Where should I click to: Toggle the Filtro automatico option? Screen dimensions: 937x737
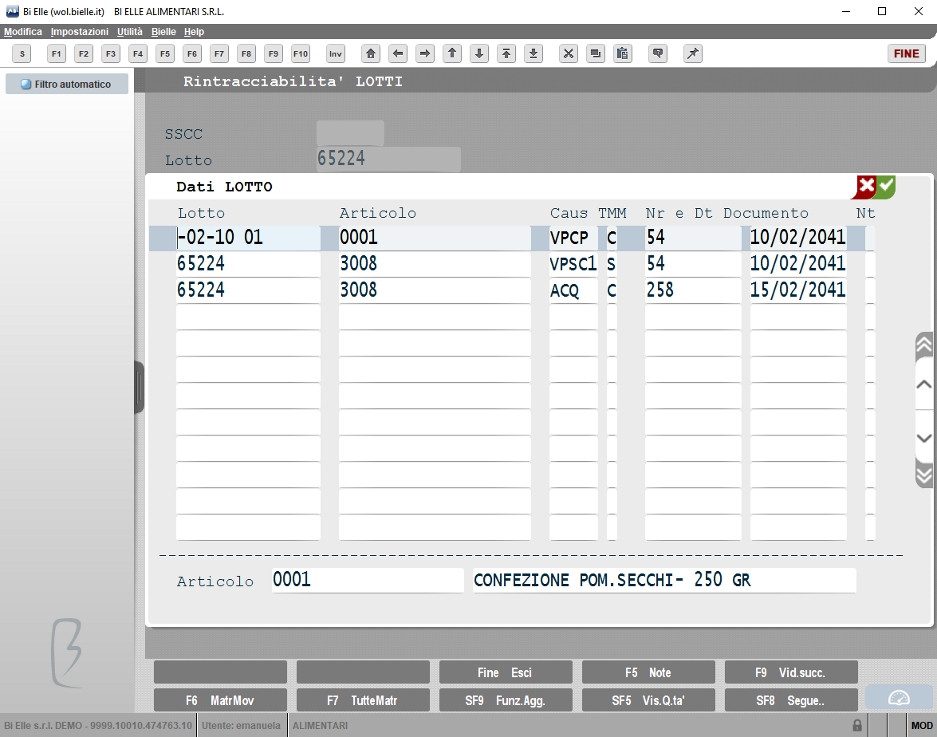click(x=67, y=84)
